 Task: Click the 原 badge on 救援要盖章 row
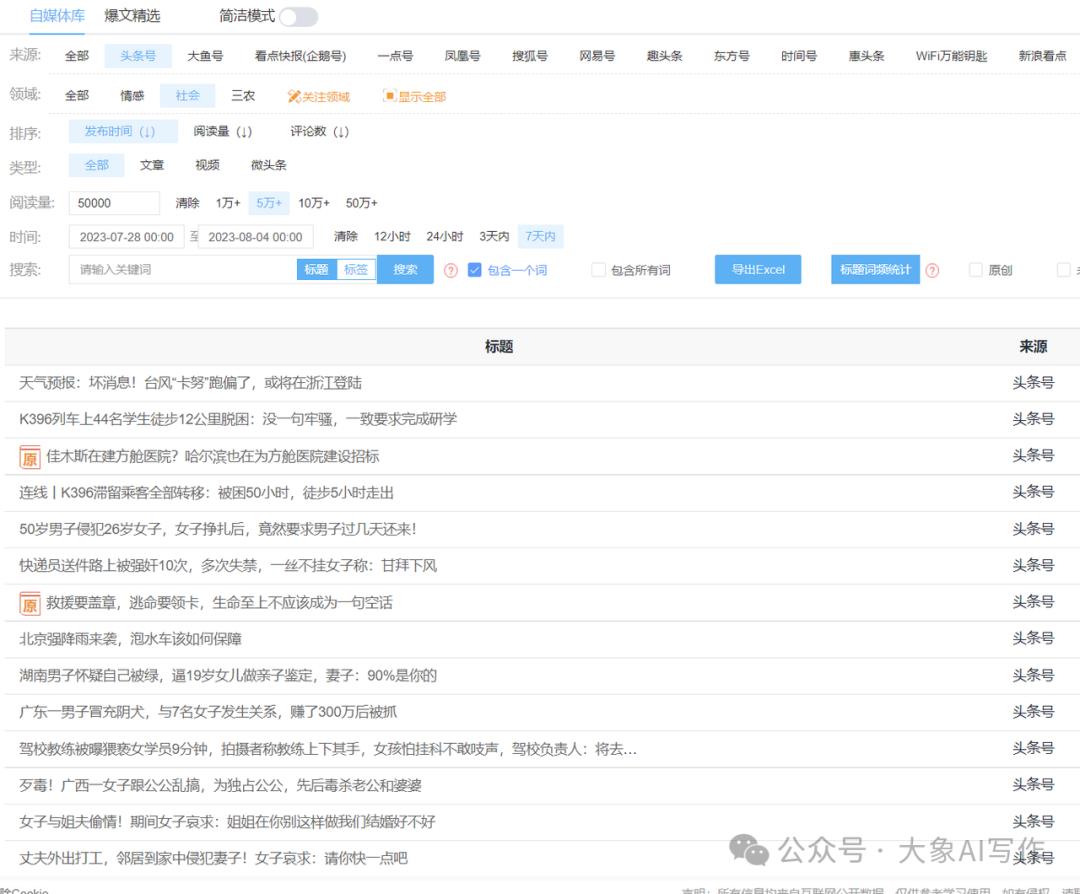[30, 603]
